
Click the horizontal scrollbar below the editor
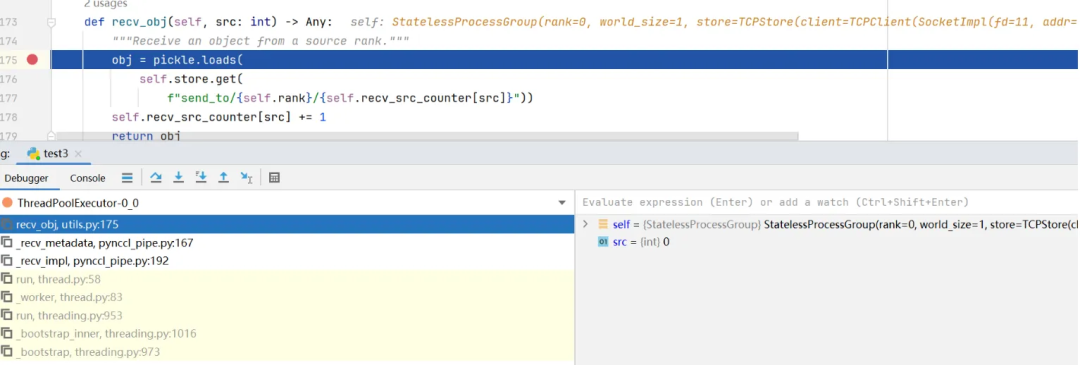tap(426, 137)
